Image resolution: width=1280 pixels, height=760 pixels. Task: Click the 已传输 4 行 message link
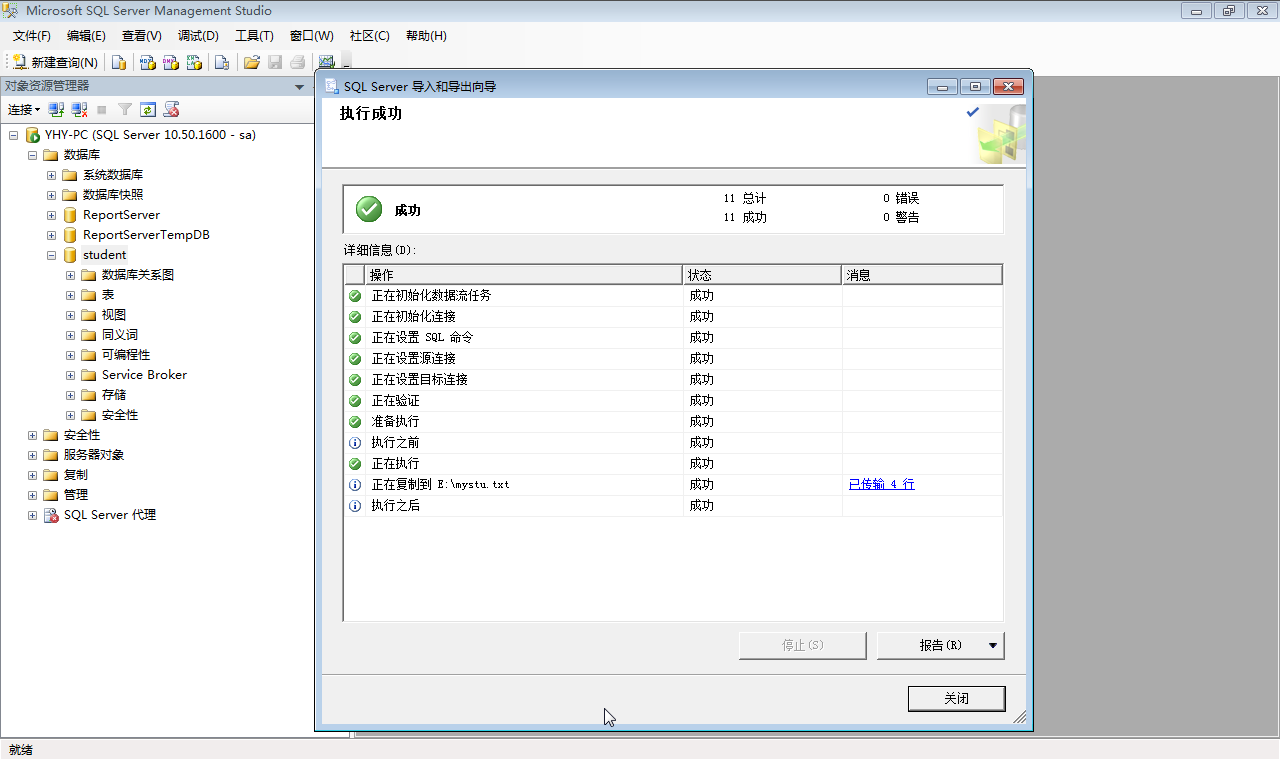click(881, 484)
